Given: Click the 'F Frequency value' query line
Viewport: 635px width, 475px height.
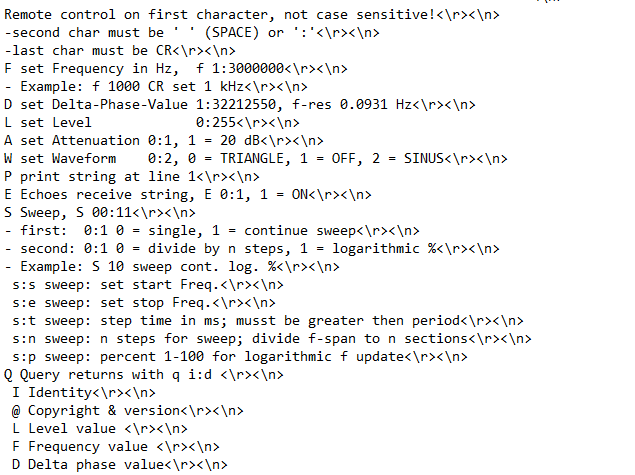Looking at the screenshot, I should (116, 447).
